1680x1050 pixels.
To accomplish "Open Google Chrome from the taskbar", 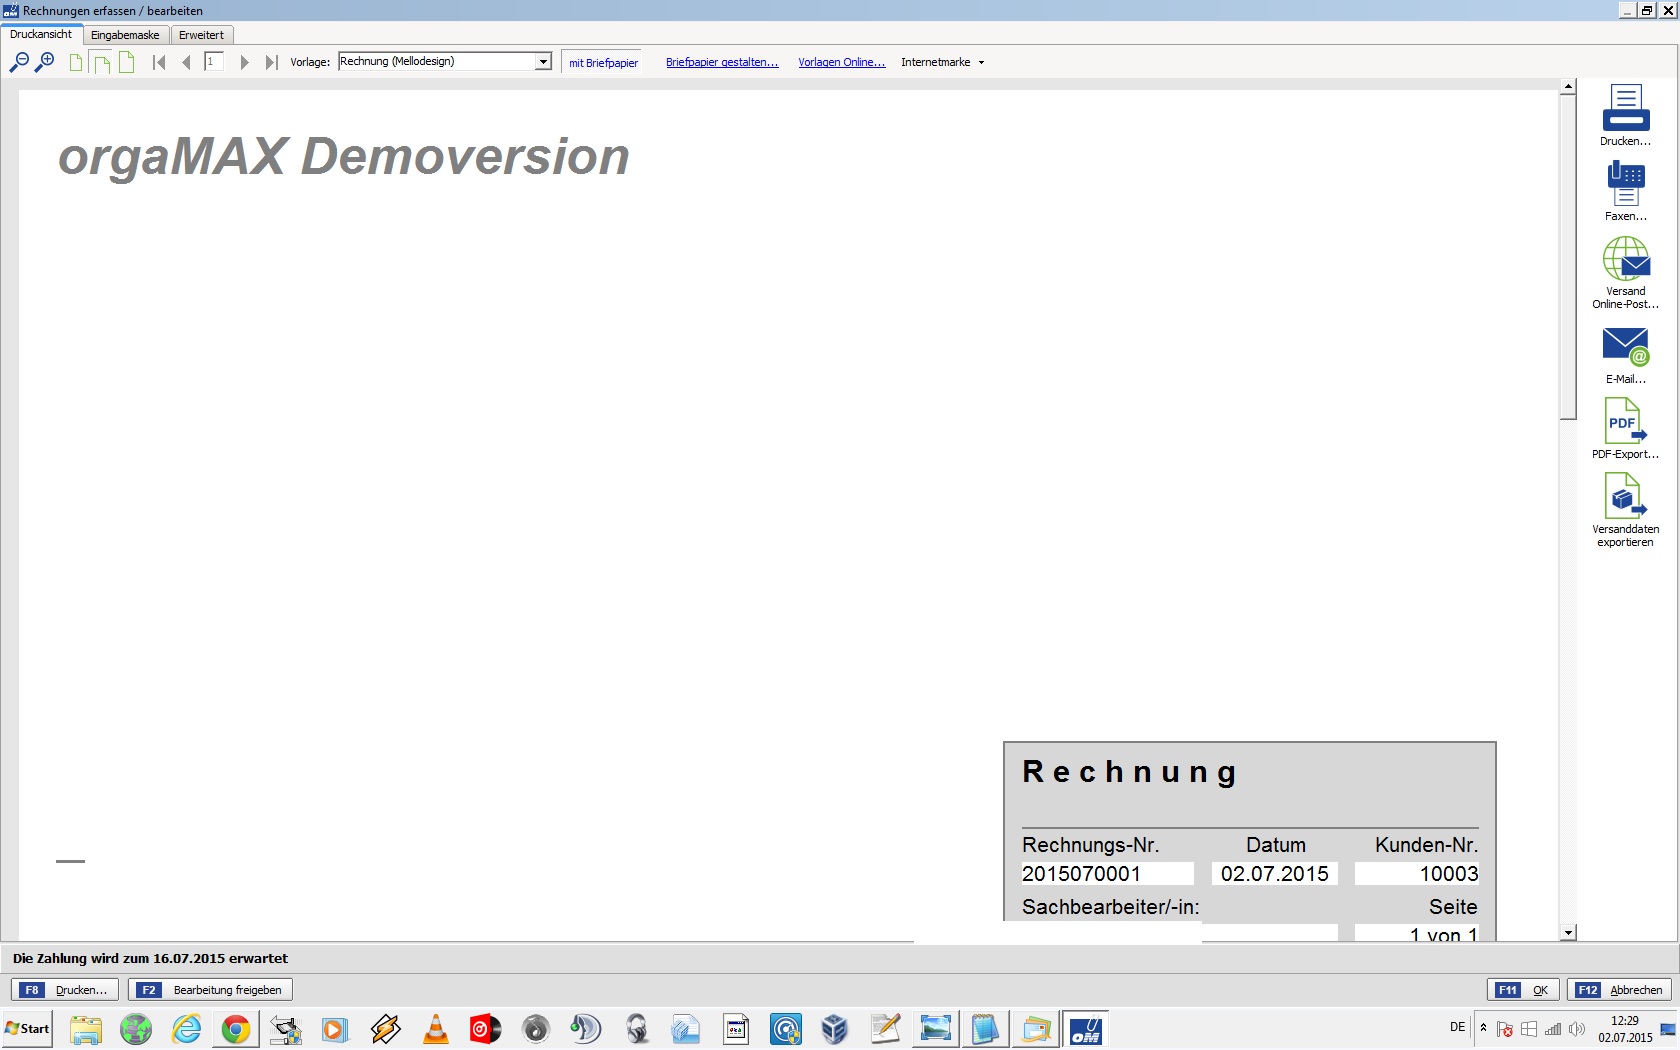I will 236,1029.
